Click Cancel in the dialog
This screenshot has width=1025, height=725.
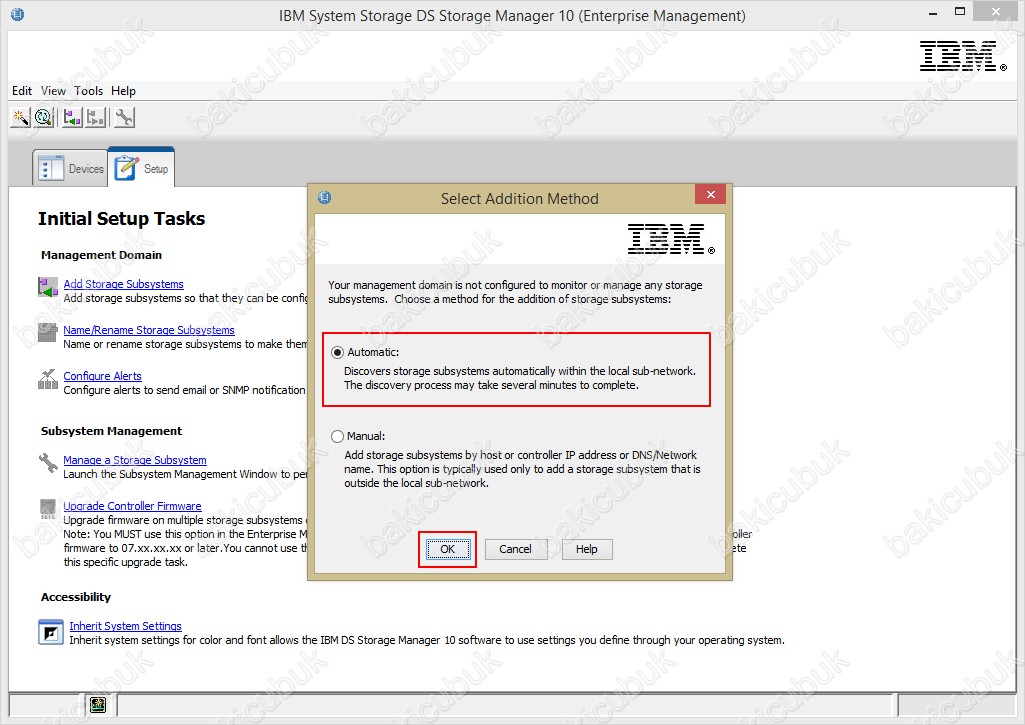click(515, 549)
